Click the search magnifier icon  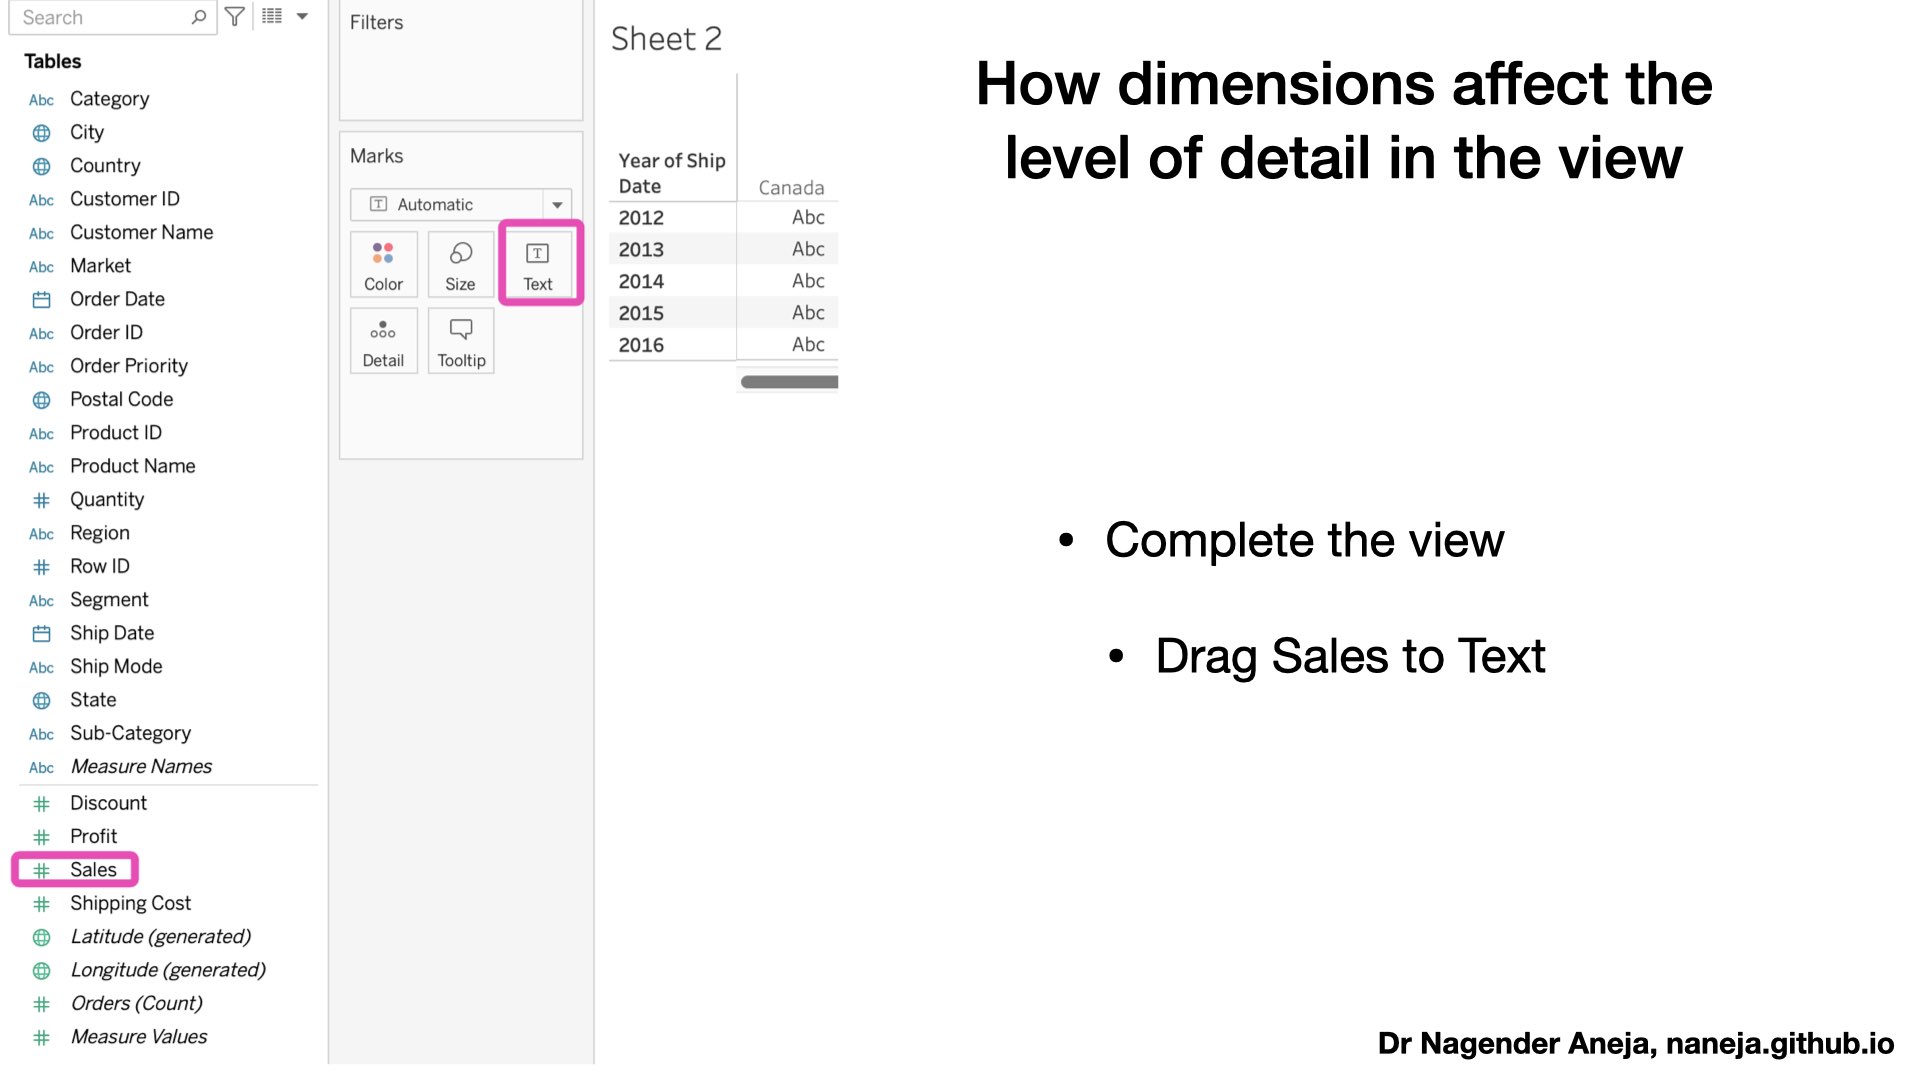[199, 17]
